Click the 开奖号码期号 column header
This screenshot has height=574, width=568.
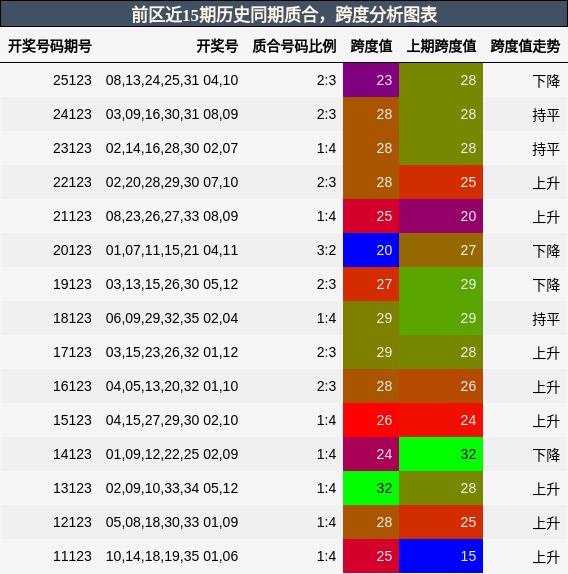coord(50,46)
